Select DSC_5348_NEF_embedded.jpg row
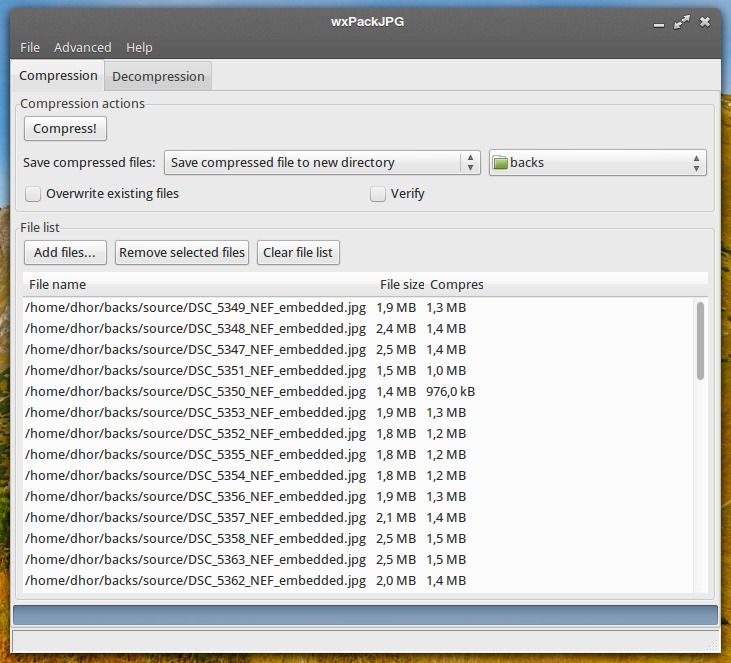This screenshot has height=663, width=731. point(358,329)
